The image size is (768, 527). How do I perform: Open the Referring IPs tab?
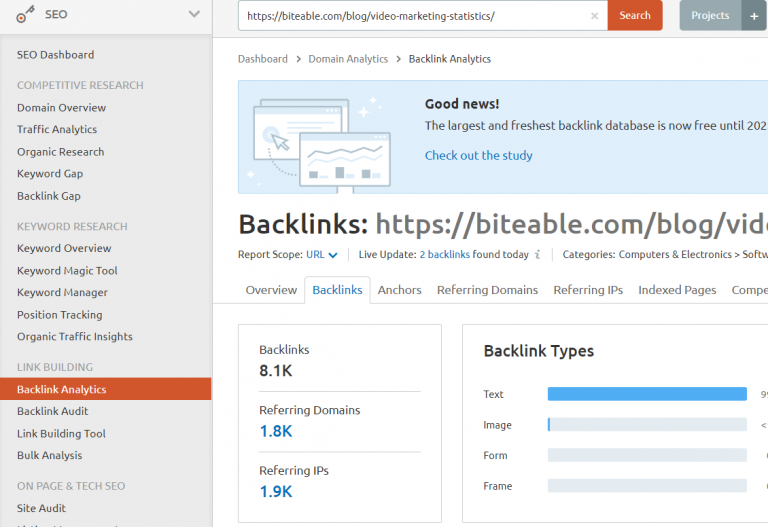[x=588, y=290]
